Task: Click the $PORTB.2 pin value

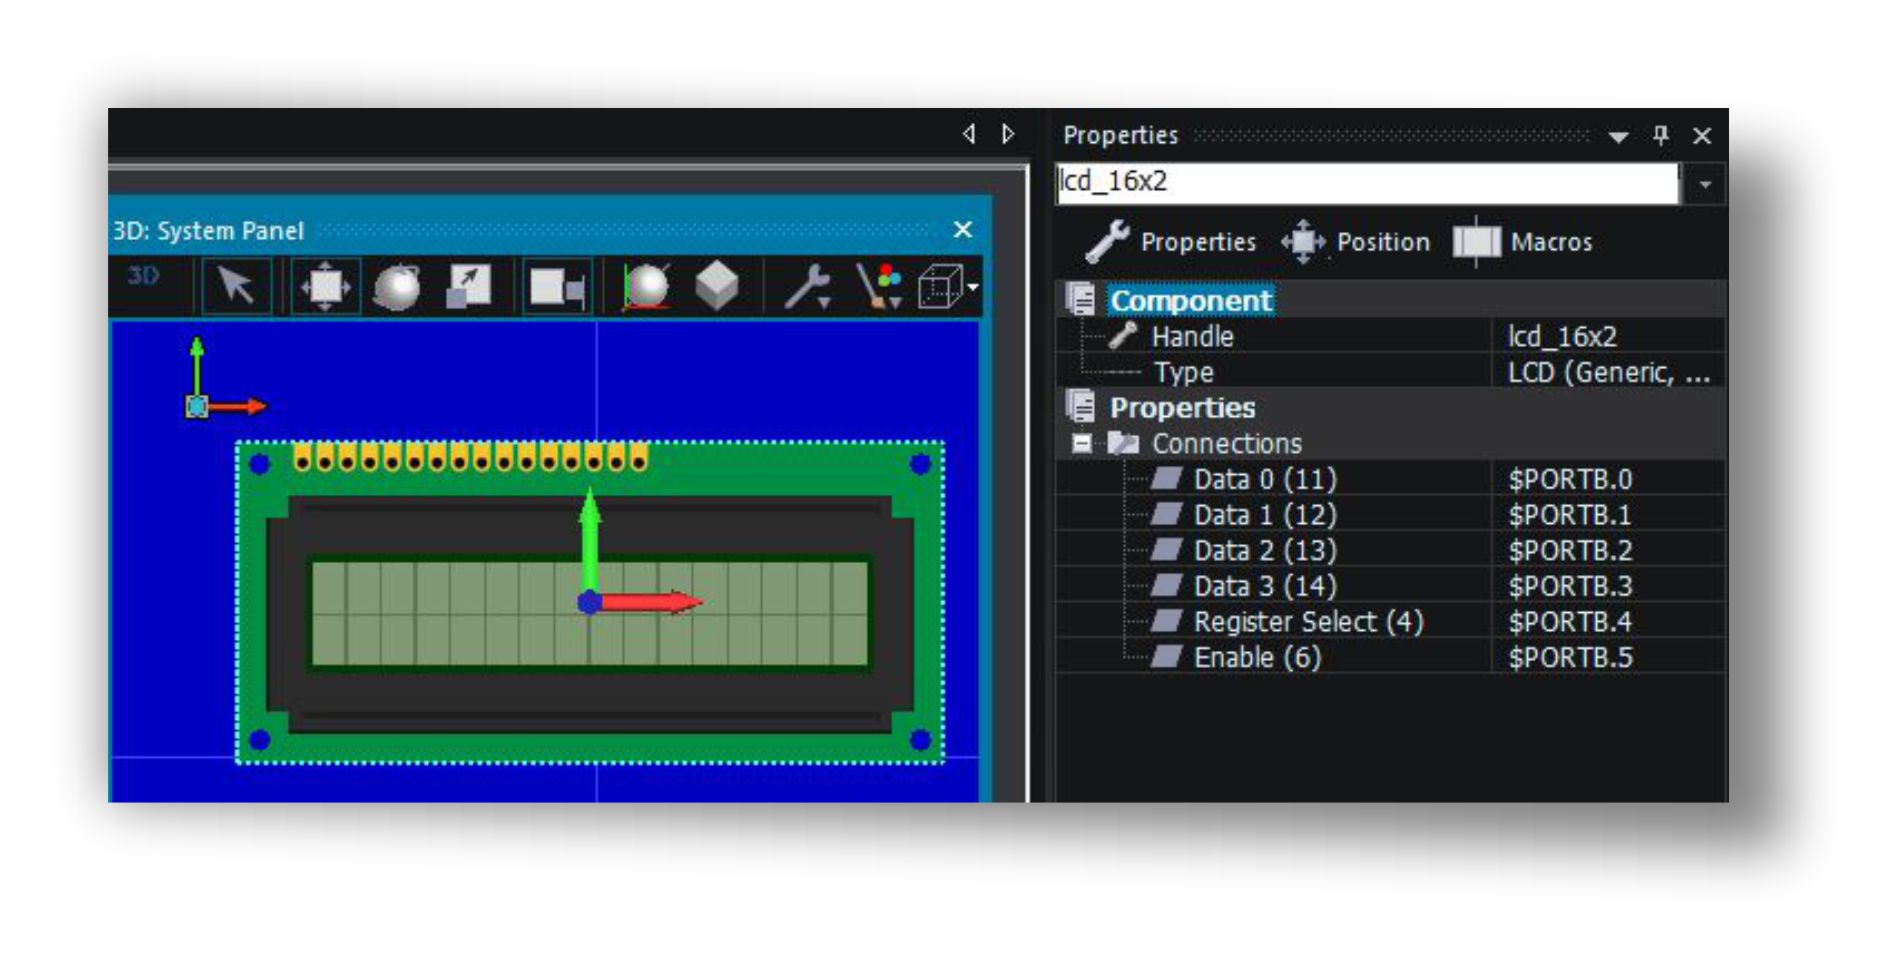Action: coord(1570,551)
